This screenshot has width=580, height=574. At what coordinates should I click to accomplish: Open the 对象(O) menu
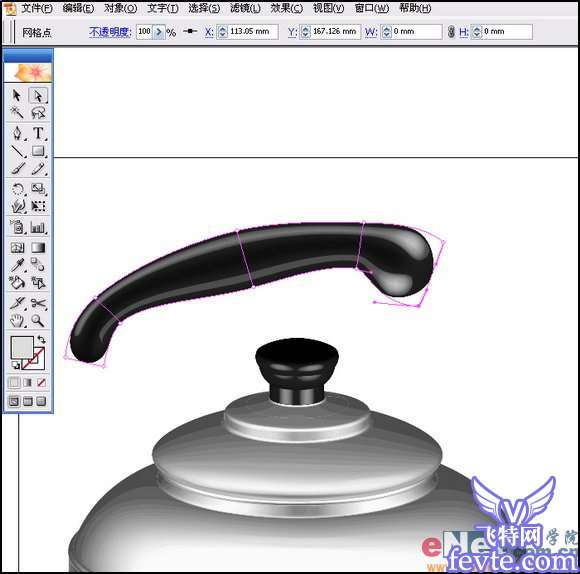[x=120, y=8]
